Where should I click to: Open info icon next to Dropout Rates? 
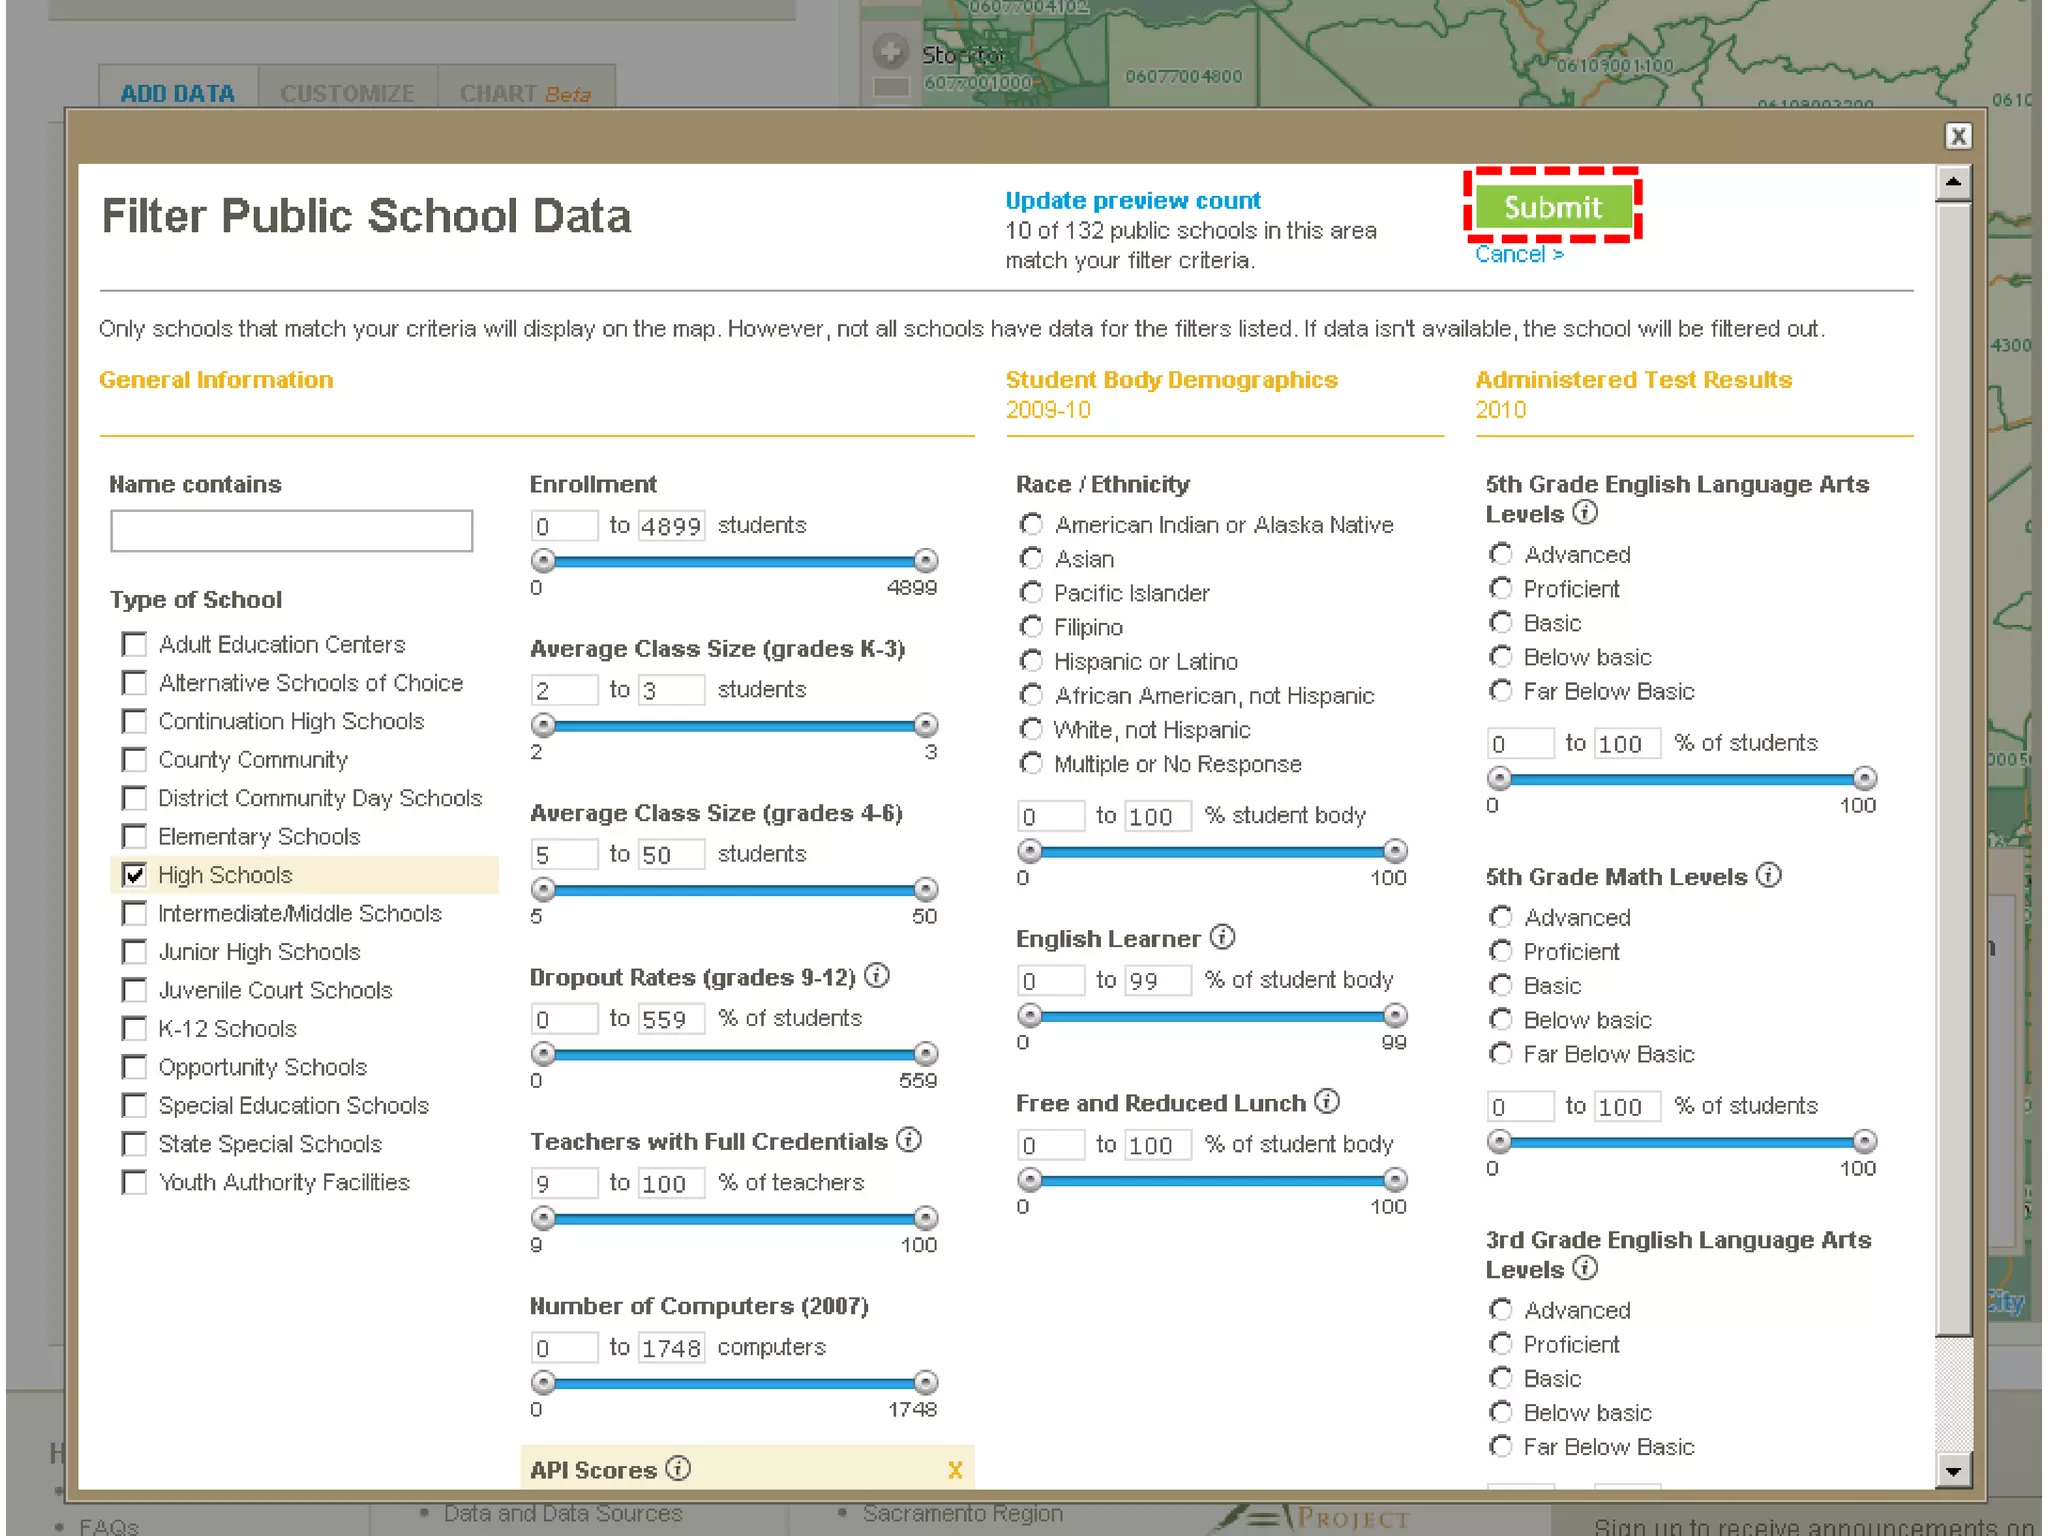[x=876, y=975]
